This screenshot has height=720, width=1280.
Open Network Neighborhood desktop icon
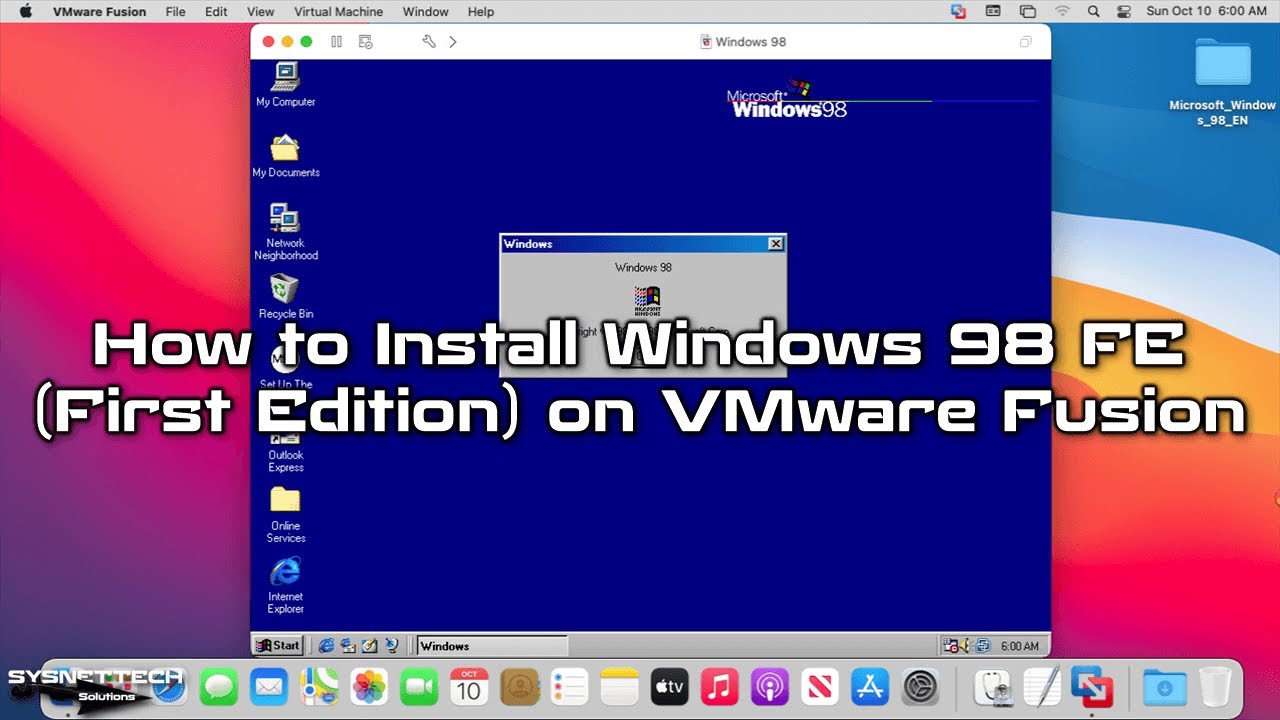click(285, 231)
